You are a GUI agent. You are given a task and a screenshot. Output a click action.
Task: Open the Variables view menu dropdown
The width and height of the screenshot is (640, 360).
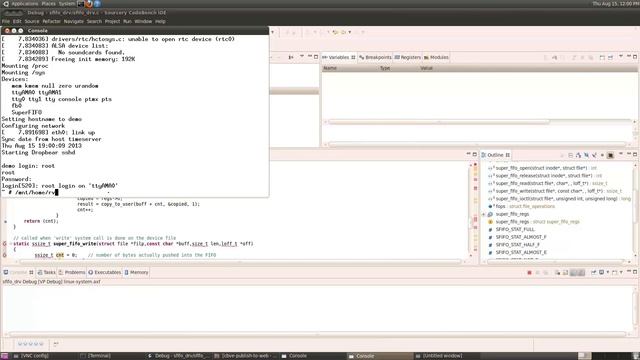(620, 57)
